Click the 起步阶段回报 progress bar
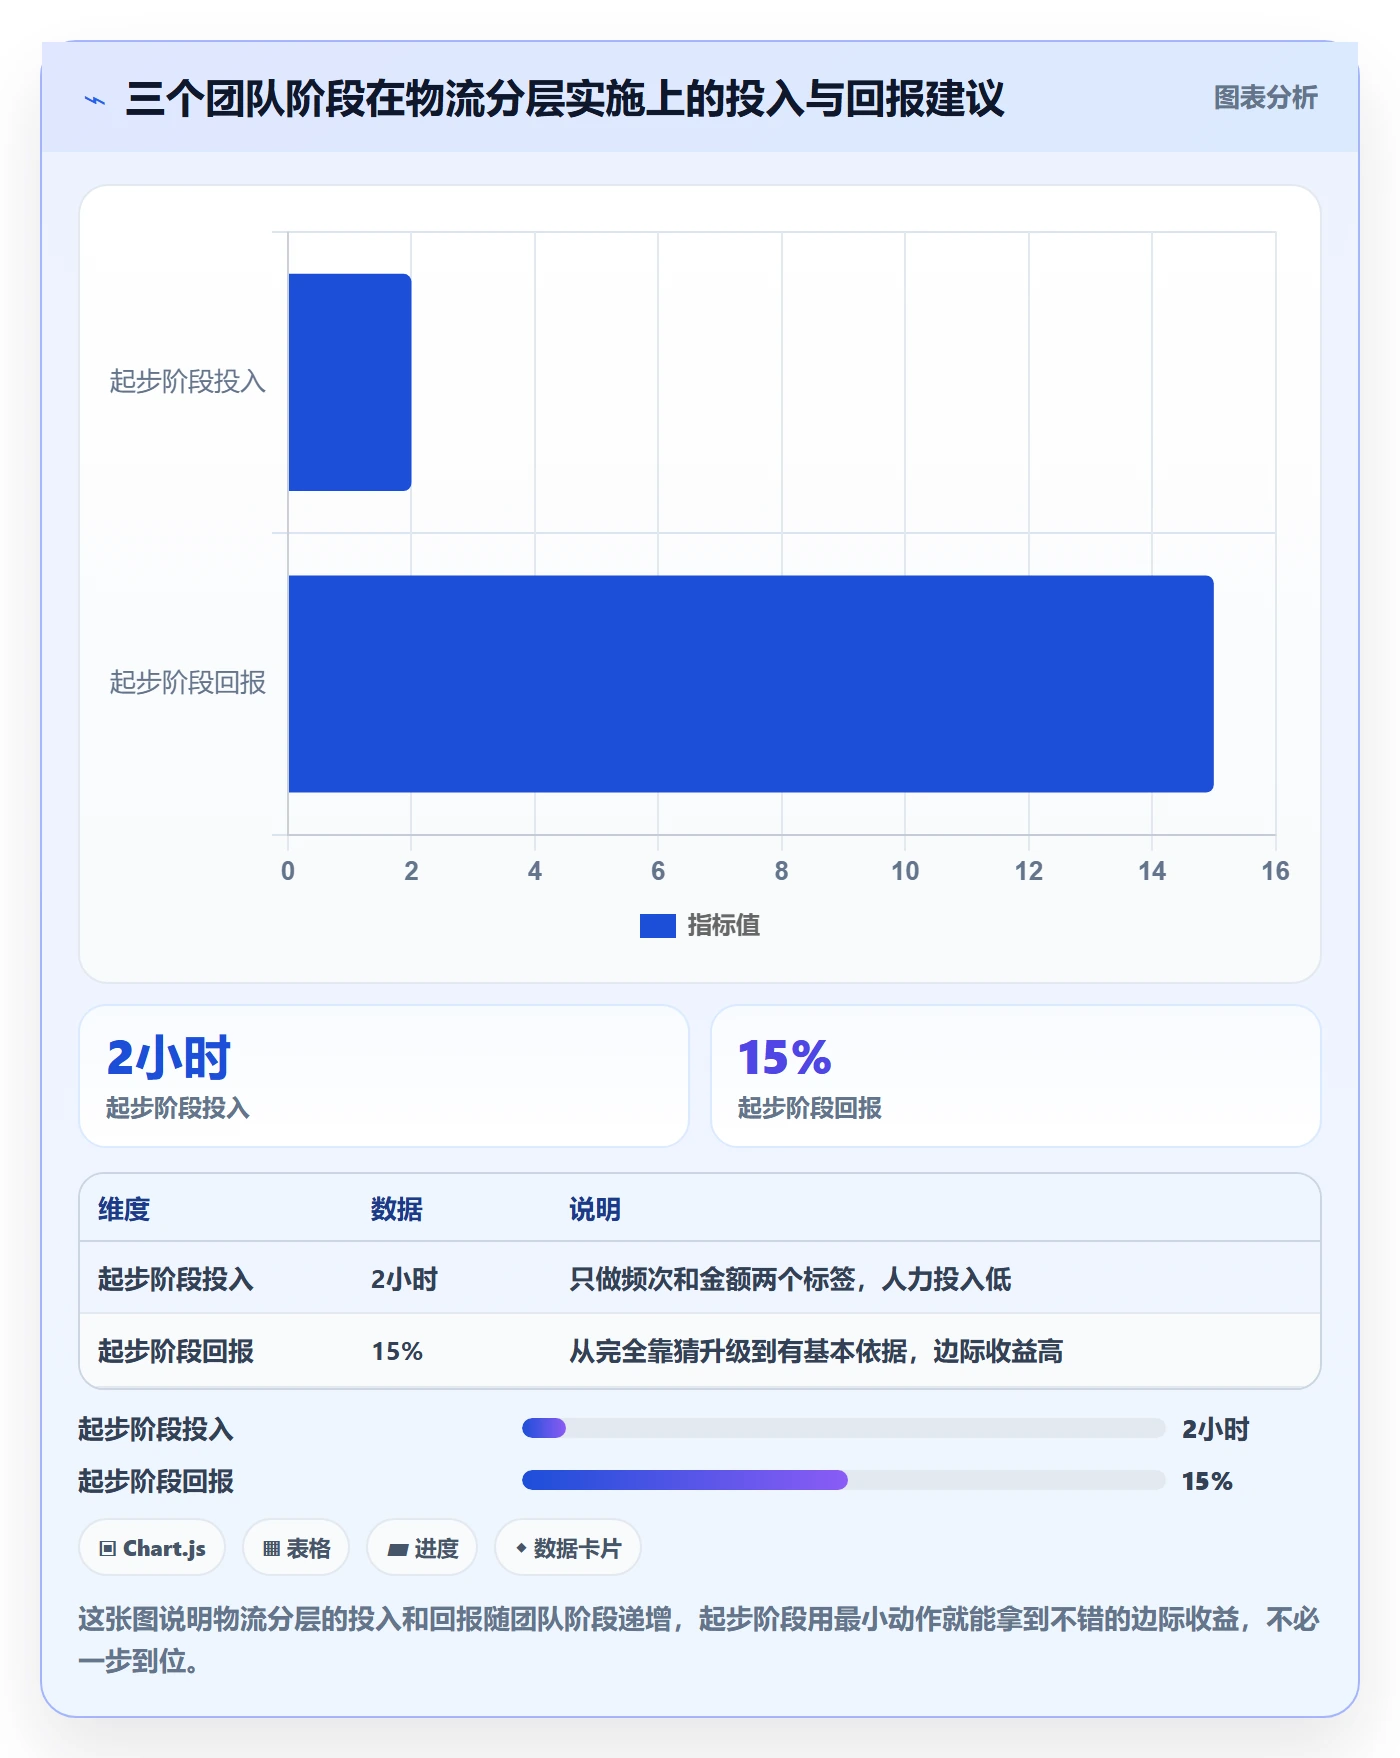 [x=843, y=1480]
